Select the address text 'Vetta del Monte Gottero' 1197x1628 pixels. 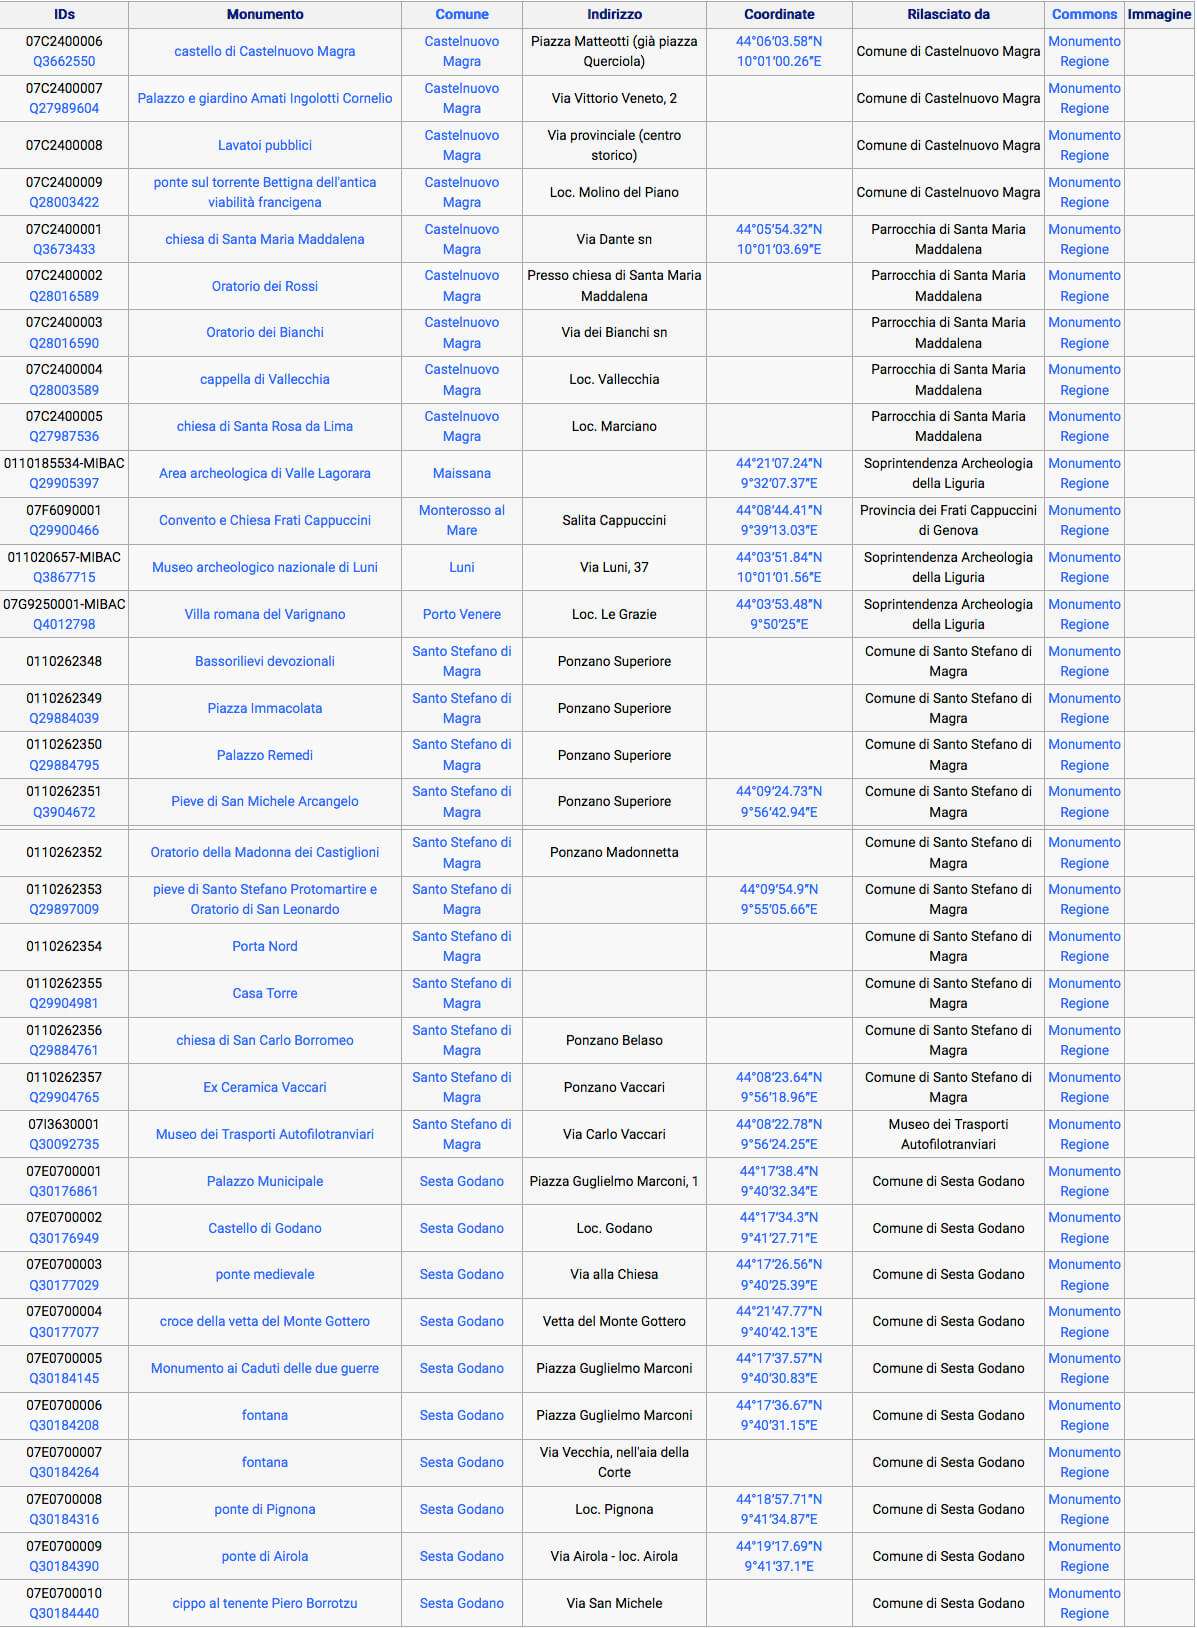tap(614, 1321)
